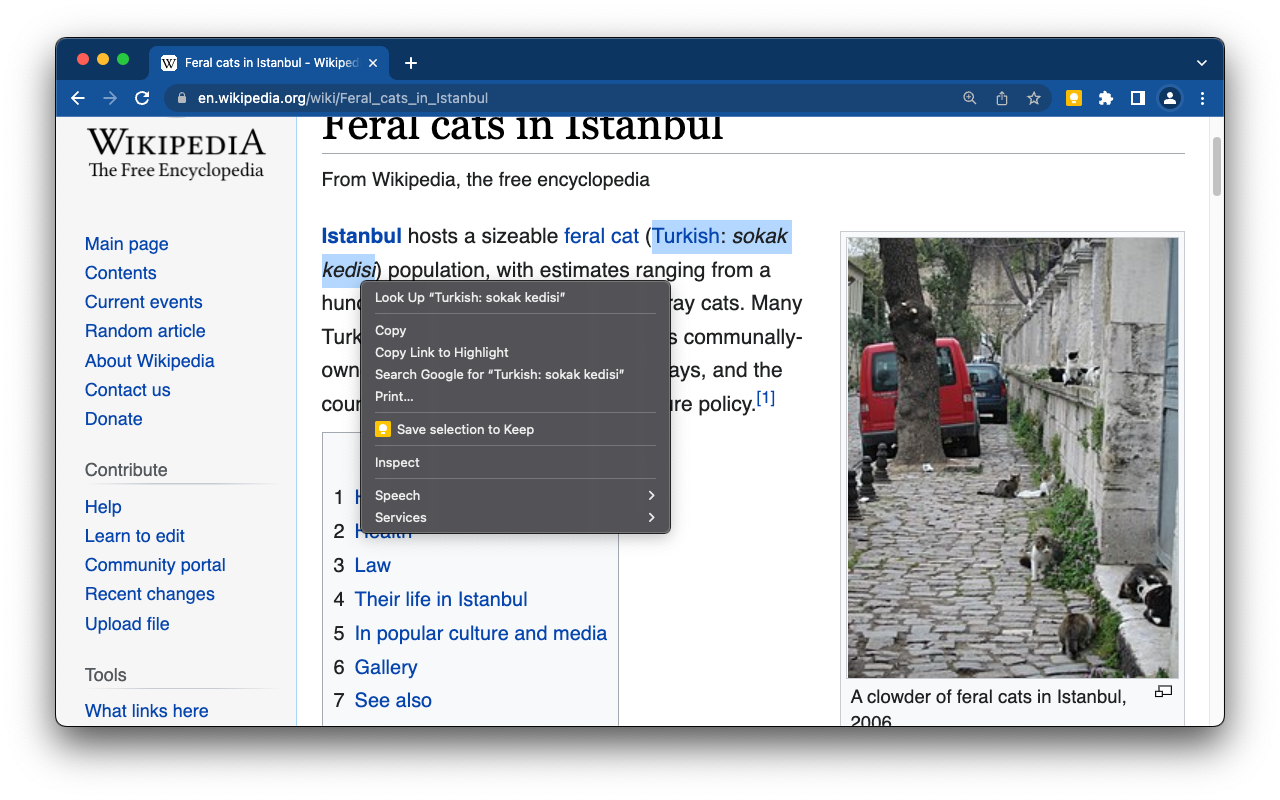Image resolution: width=1280 pixels, height=800 pixels.
Task: Open the Extensions puzzle-piece icon
Action: pyautogui.click(x=1105, y=98)
